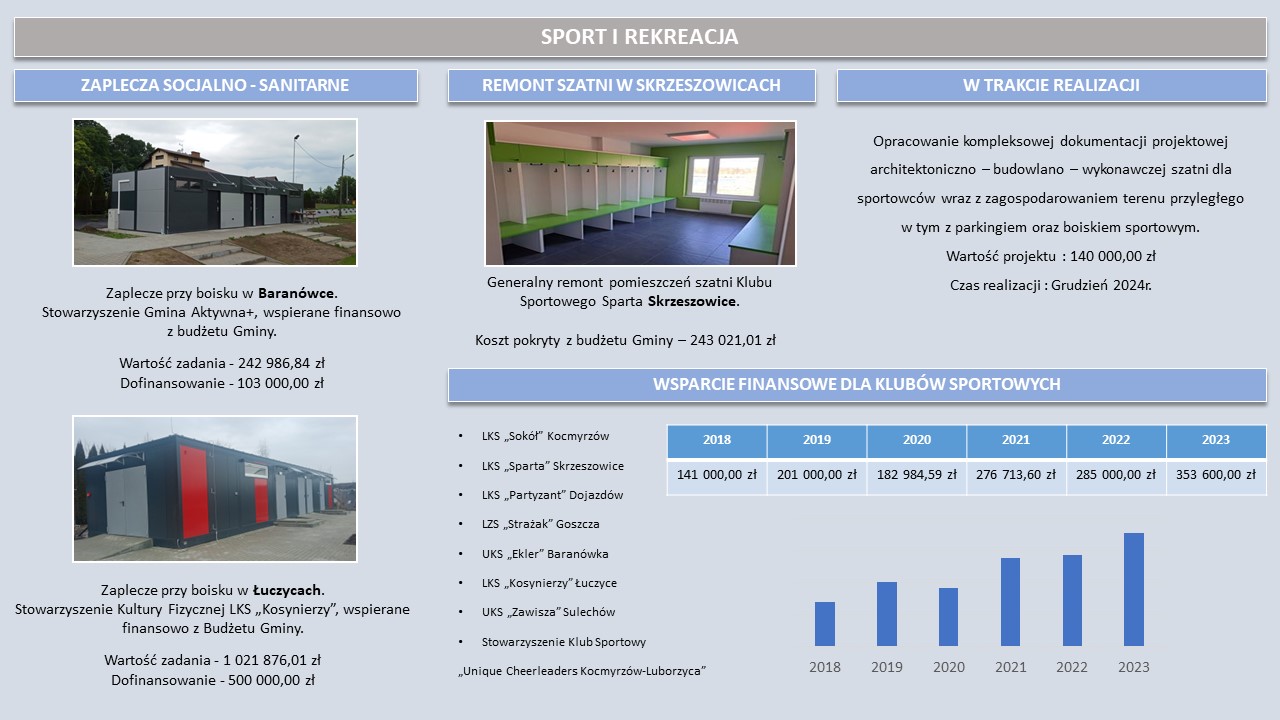Click the Wartość projektu : 140 000,00 zł line
The image size is (1280, 720).
pyautogui.click(x=1051, y=256)
